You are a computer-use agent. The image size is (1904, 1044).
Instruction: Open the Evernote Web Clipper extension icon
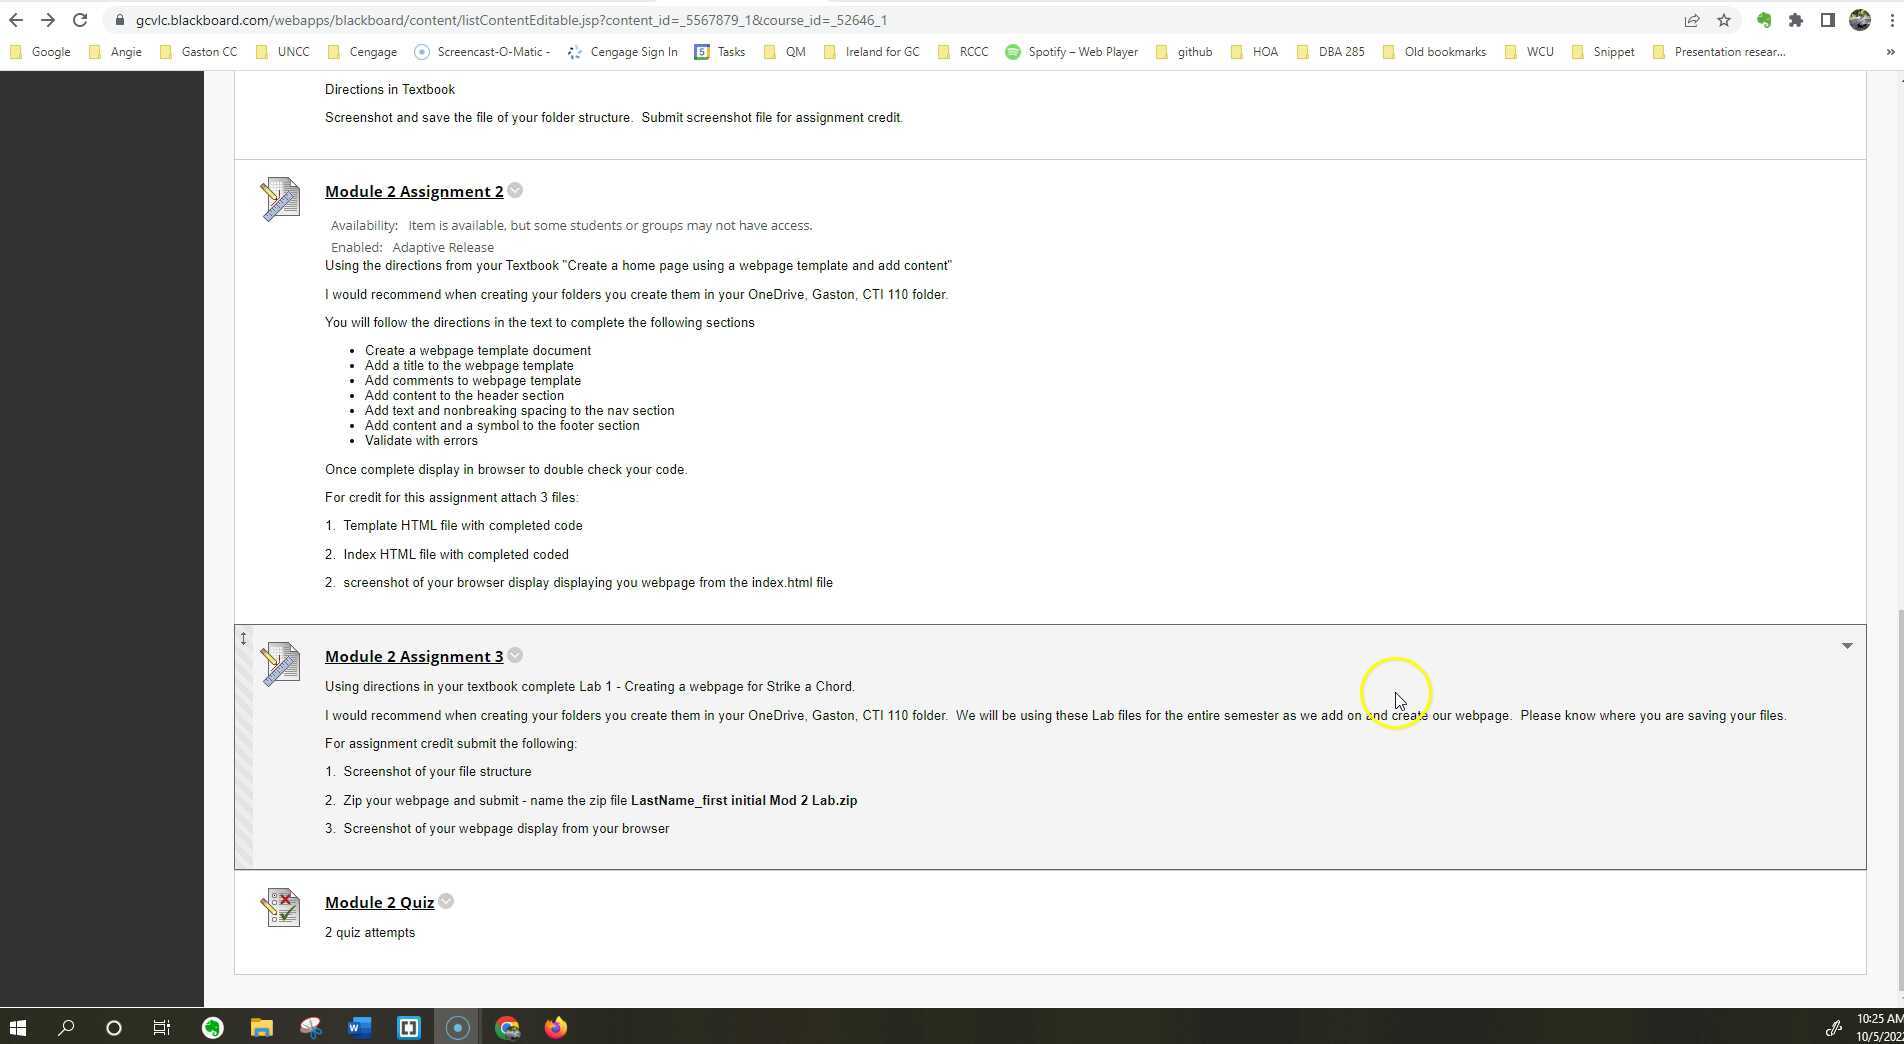(x=1763, y=20)
